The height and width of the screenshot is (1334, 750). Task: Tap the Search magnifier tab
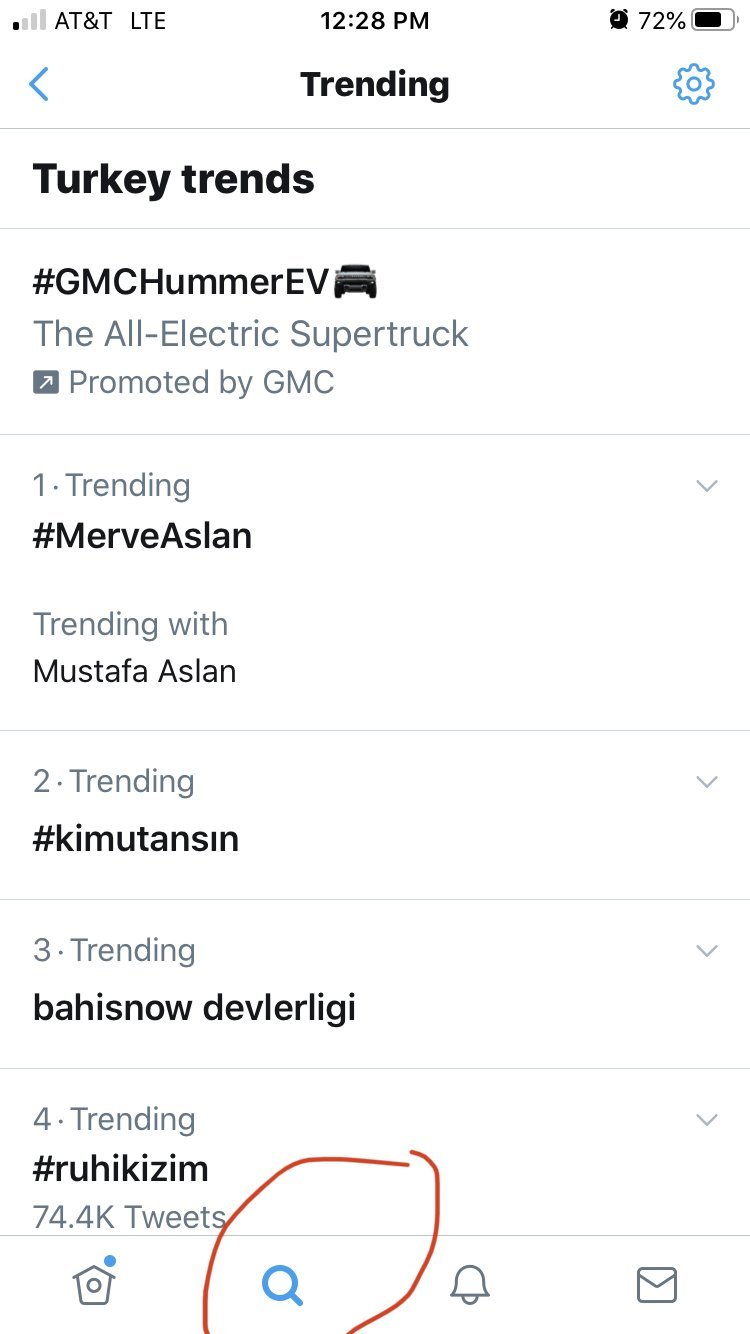click(x=283, y=1285)
